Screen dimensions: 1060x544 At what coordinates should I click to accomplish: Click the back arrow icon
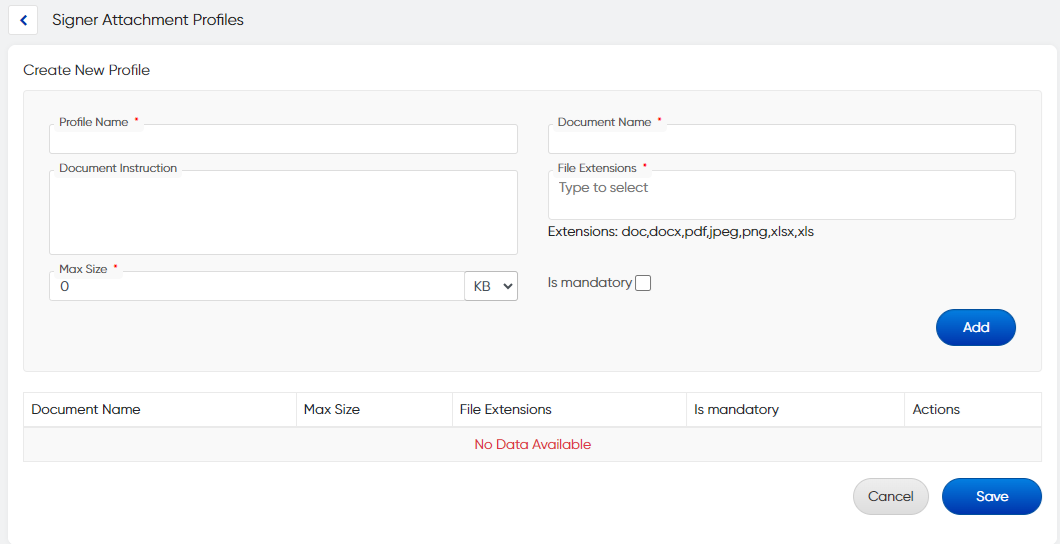(23, 20)
